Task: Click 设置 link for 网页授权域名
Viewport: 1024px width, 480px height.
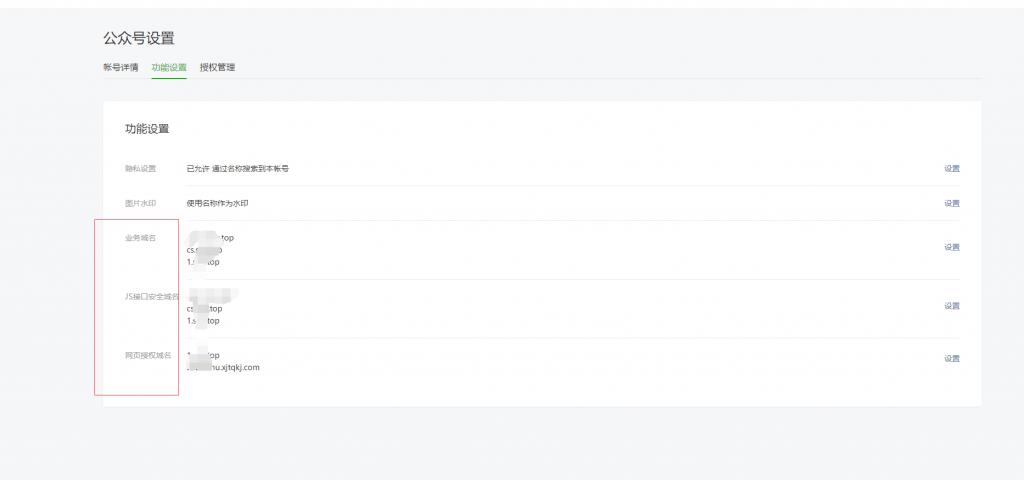Action: (x=951, y=358)
